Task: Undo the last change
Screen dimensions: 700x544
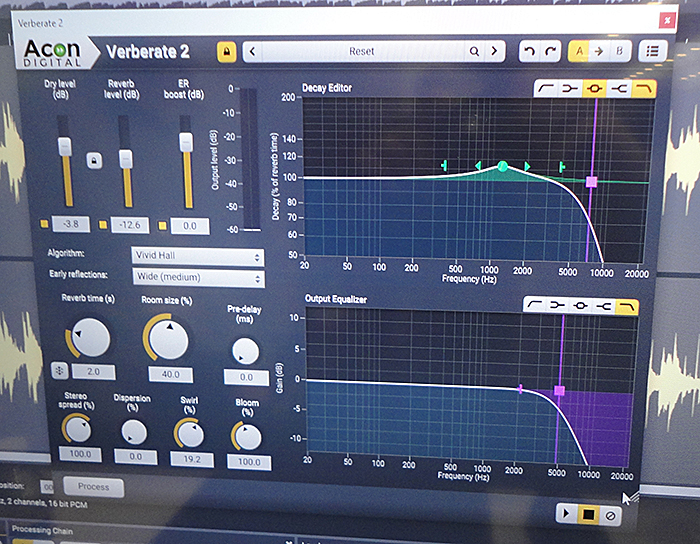Action: [529, 51]
